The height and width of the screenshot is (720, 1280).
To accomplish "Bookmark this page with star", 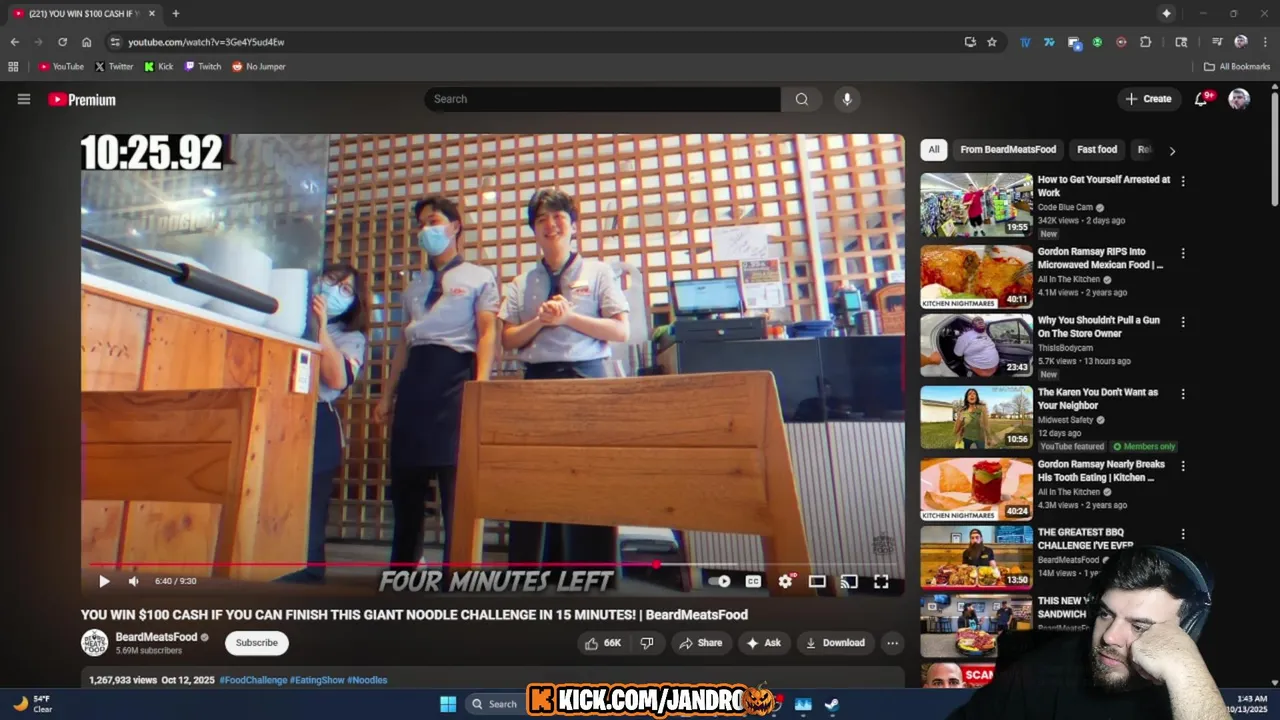I will pos(992,42).
